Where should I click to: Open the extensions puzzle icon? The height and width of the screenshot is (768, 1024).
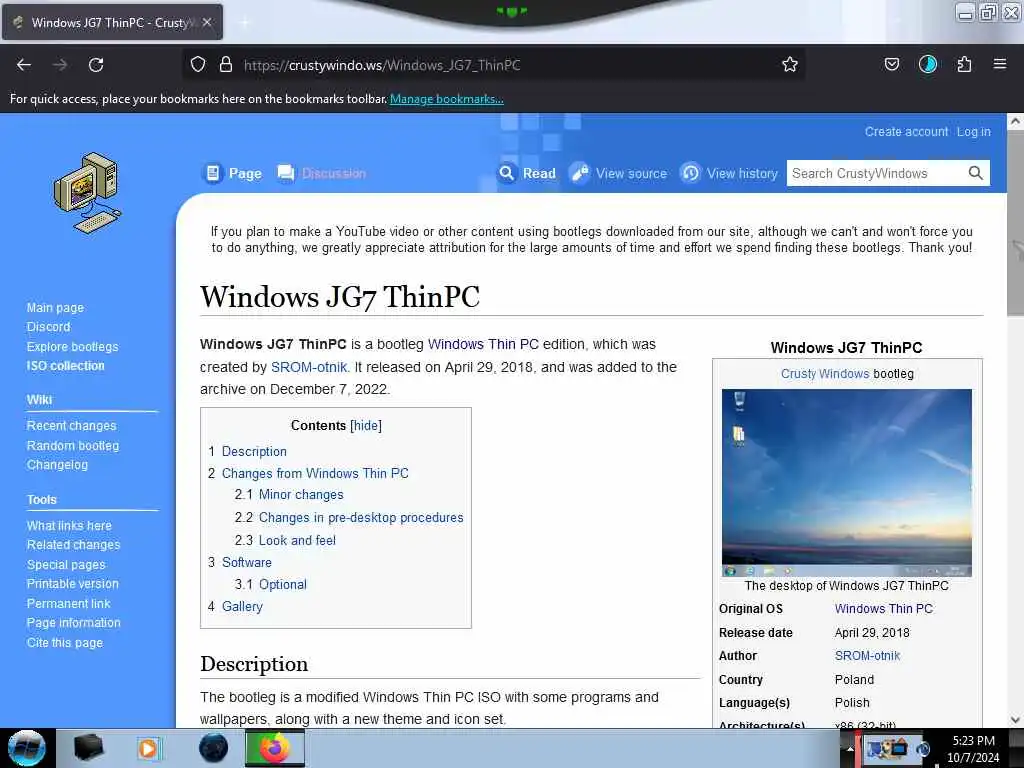[x=964, y=65]
